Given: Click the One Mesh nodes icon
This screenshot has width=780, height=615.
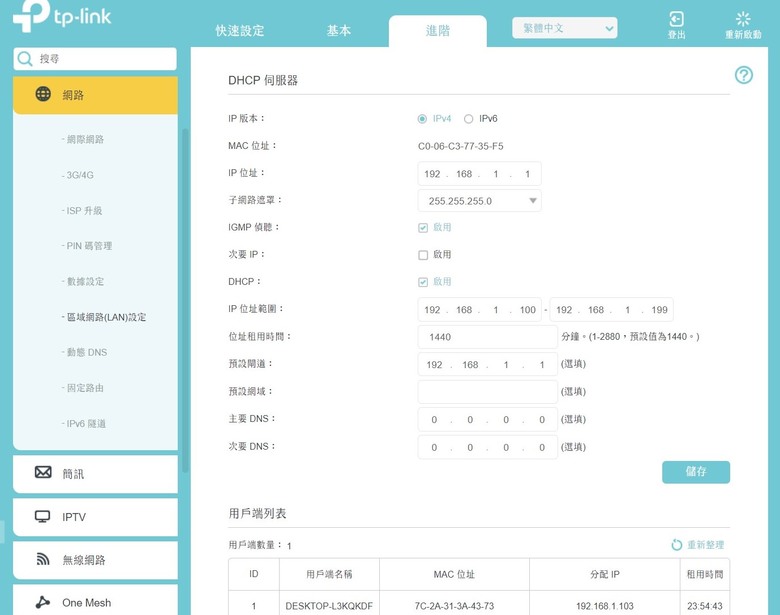Looking at the screenshot, I should point(43,602).
